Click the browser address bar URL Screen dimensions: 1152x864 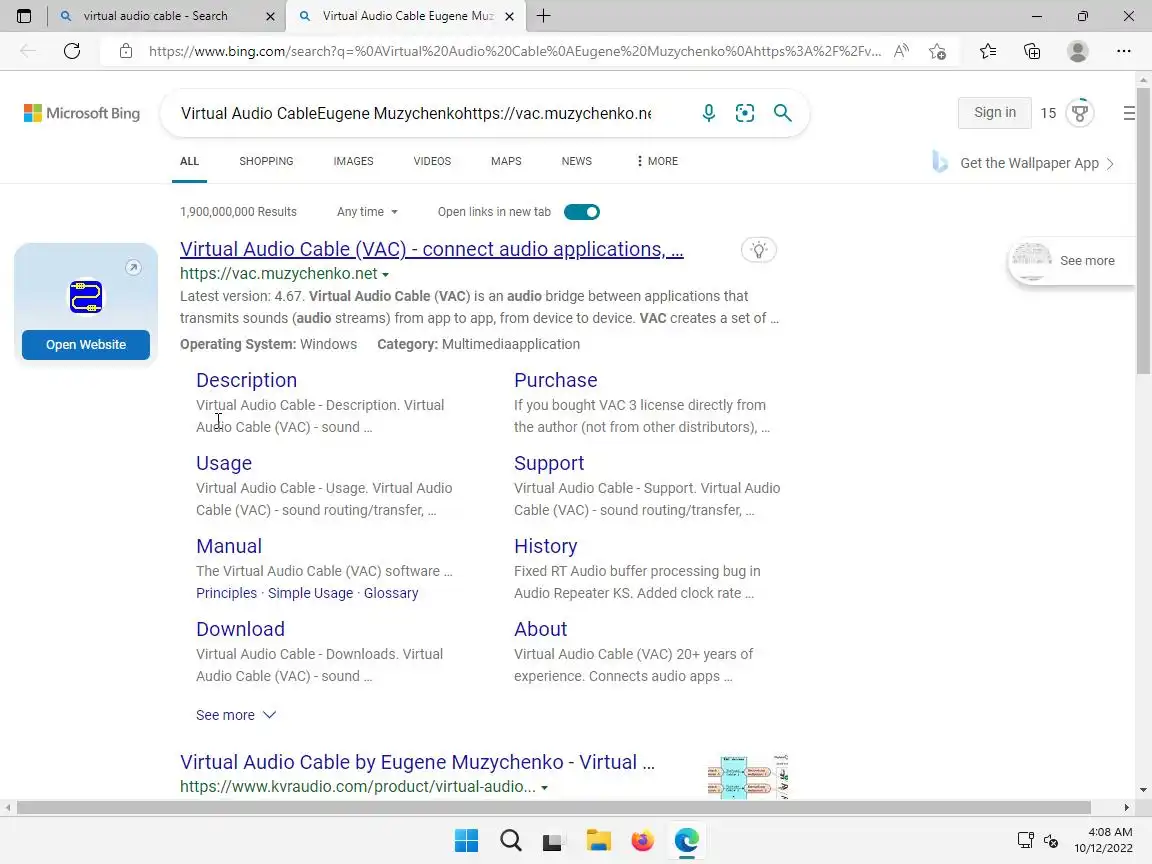[514, 51]
